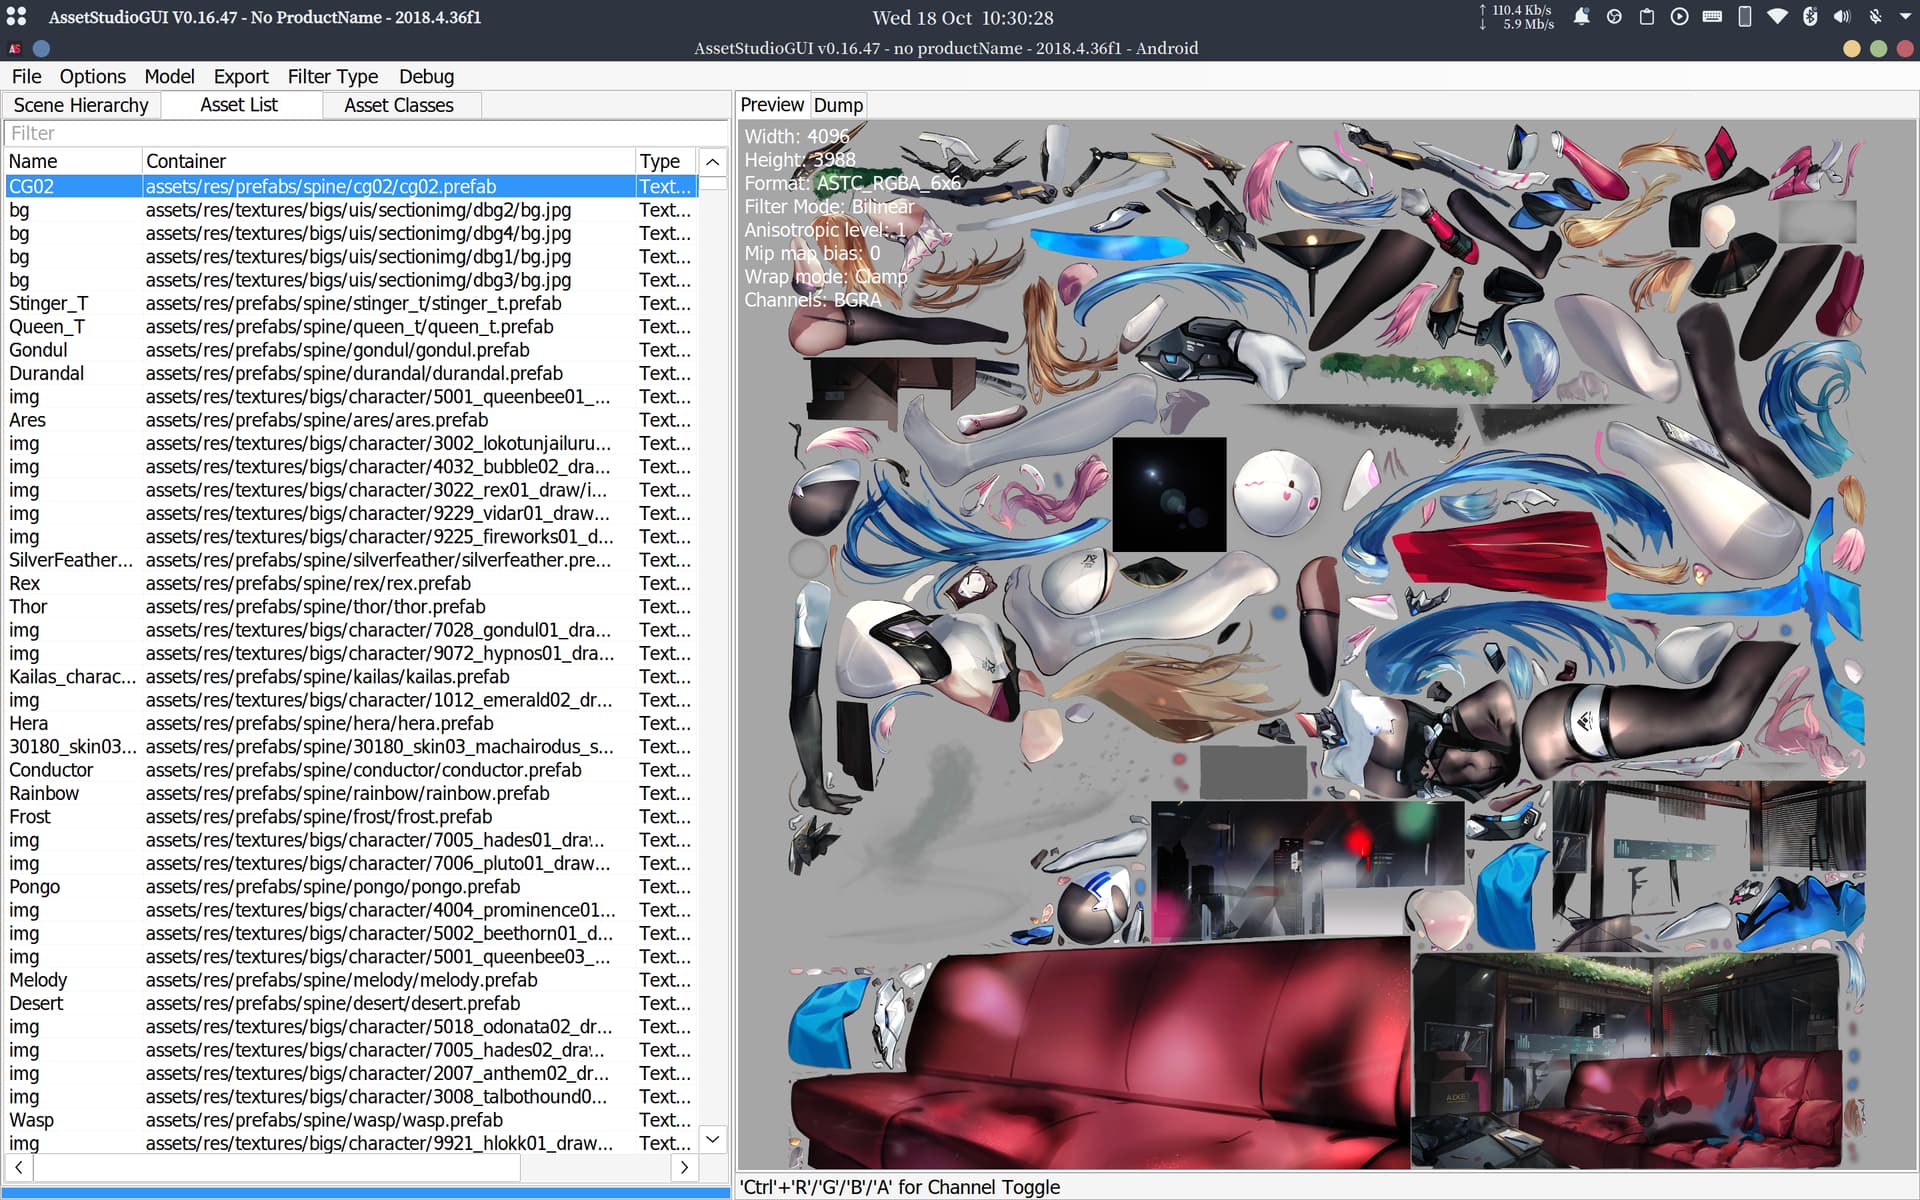Click the asset list scroll-down arrow

(712, 1138)
